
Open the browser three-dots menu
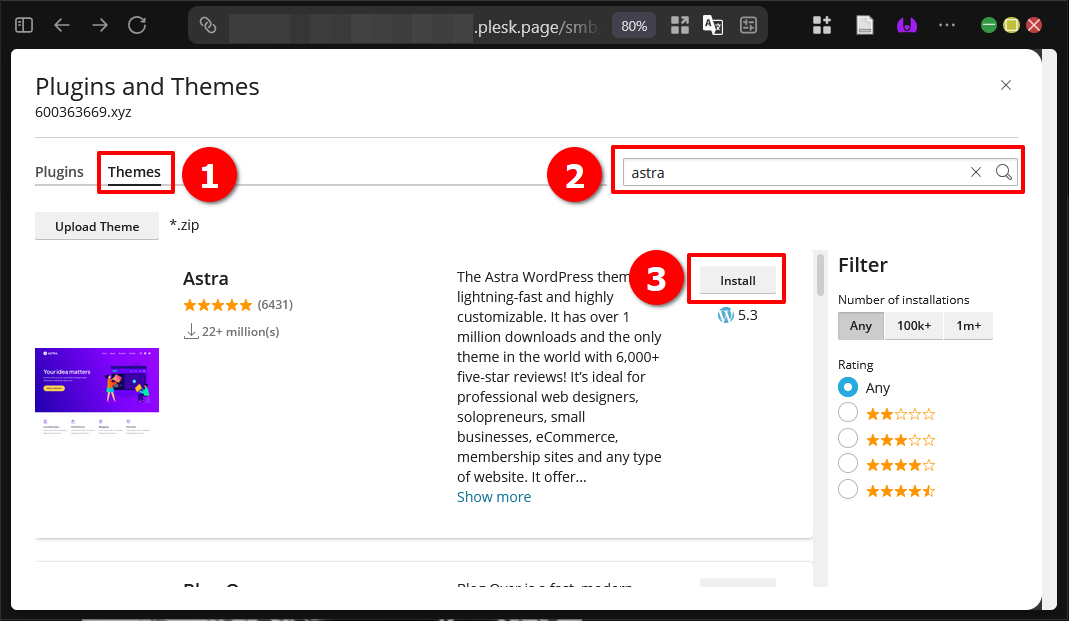click(947, 25)
